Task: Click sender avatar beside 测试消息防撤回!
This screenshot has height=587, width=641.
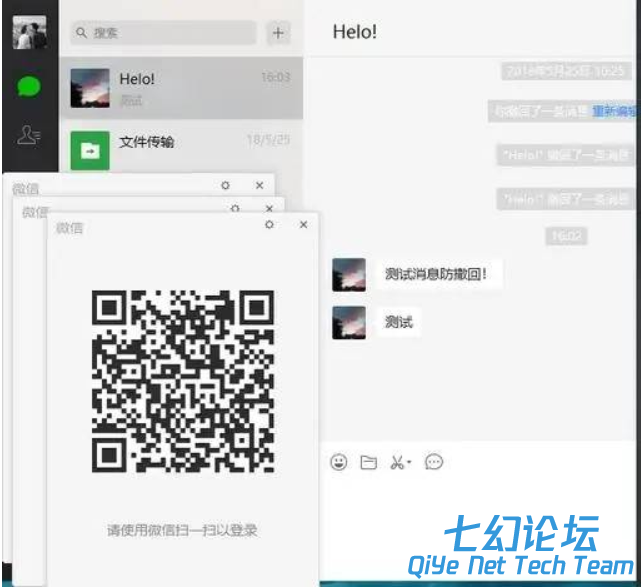Action: click(x=349, y=275)
